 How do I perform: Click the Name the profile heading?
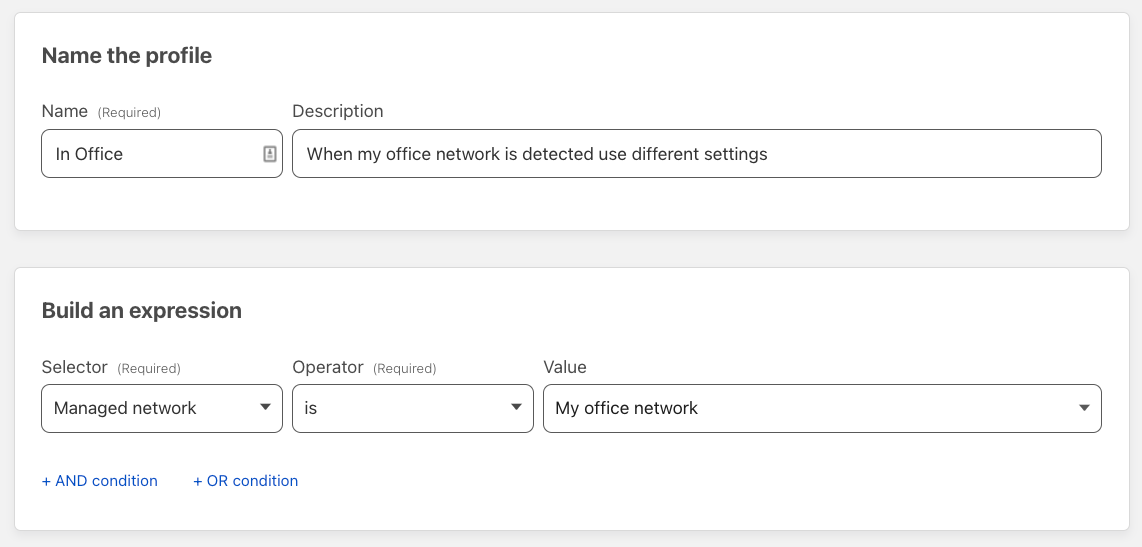coord(127,55)
